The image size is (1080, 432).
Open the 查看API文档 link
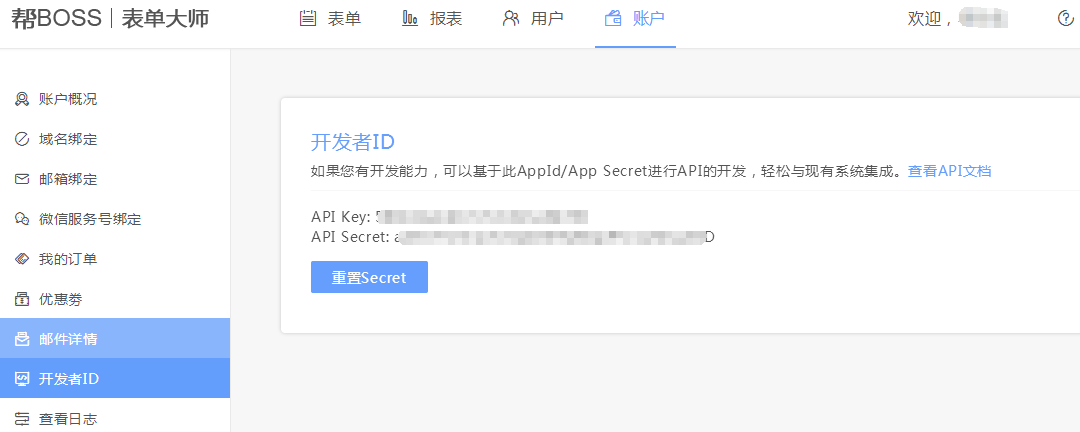click(x=949, y=171)
